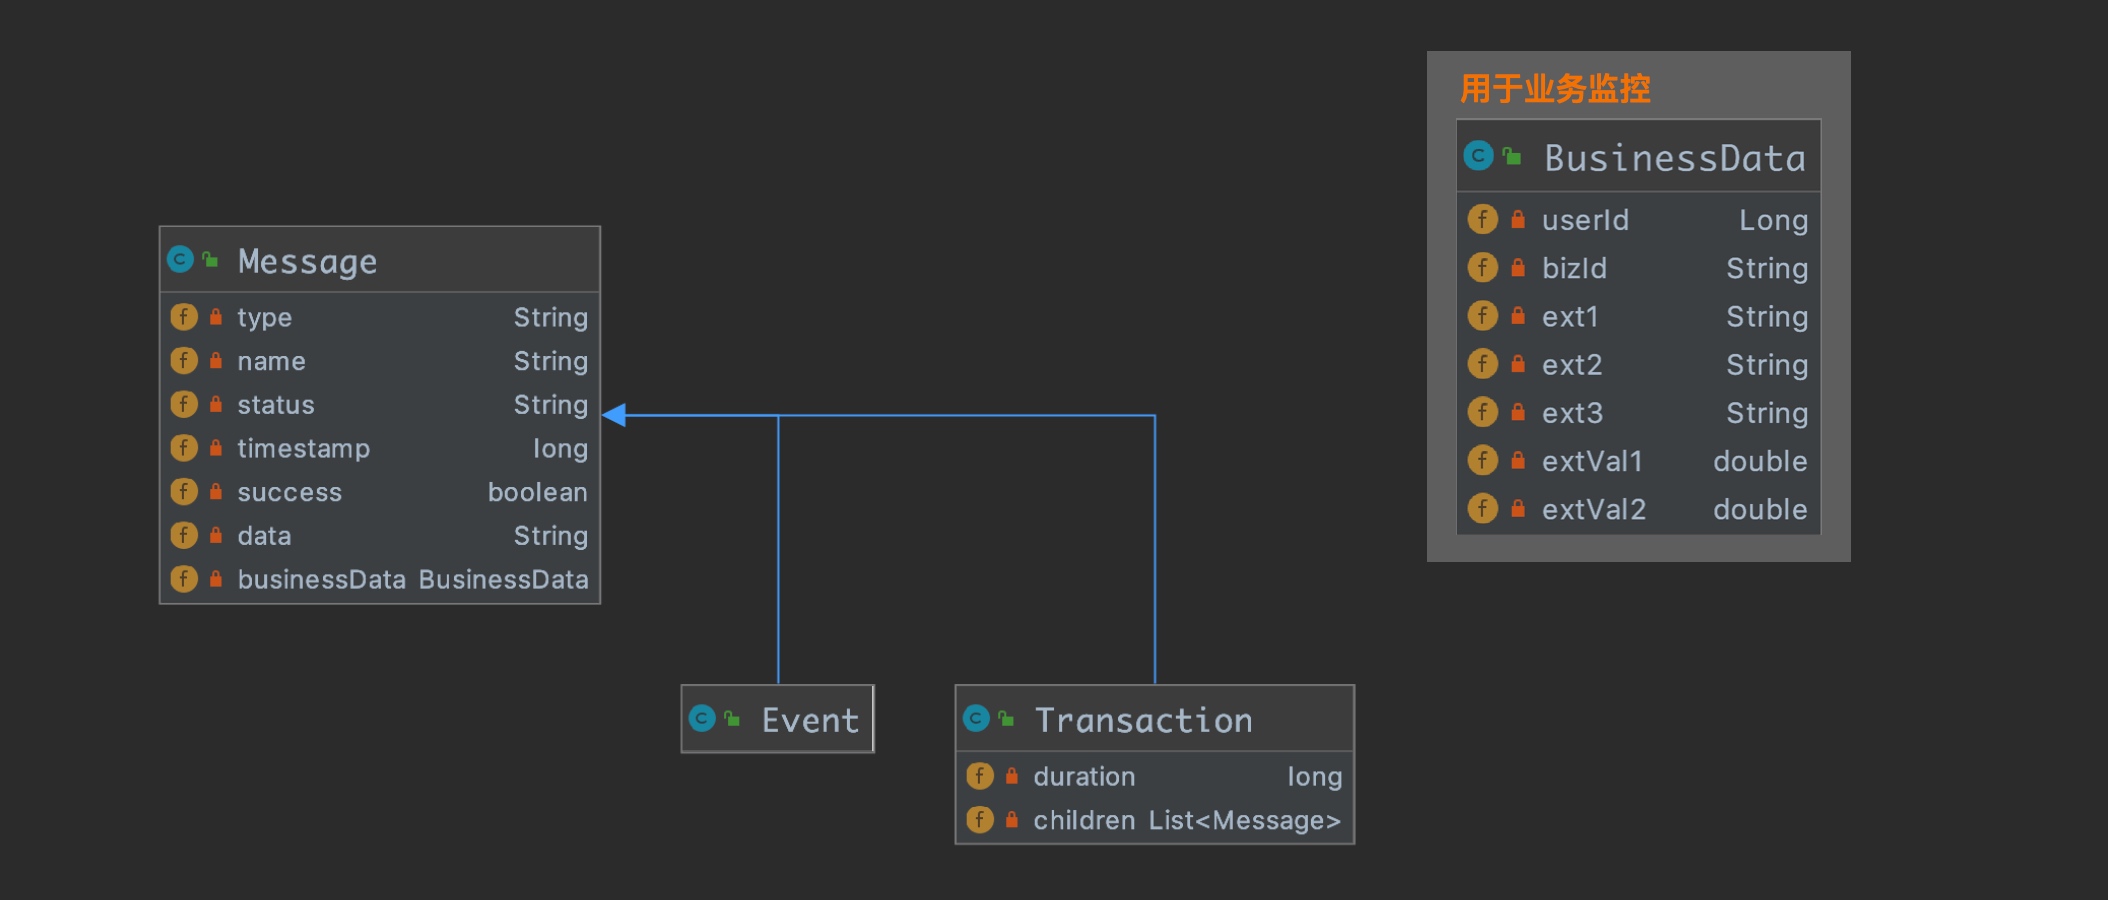Select the children List<Message> field
The image size is (2108, 900).
(1185, 821)
